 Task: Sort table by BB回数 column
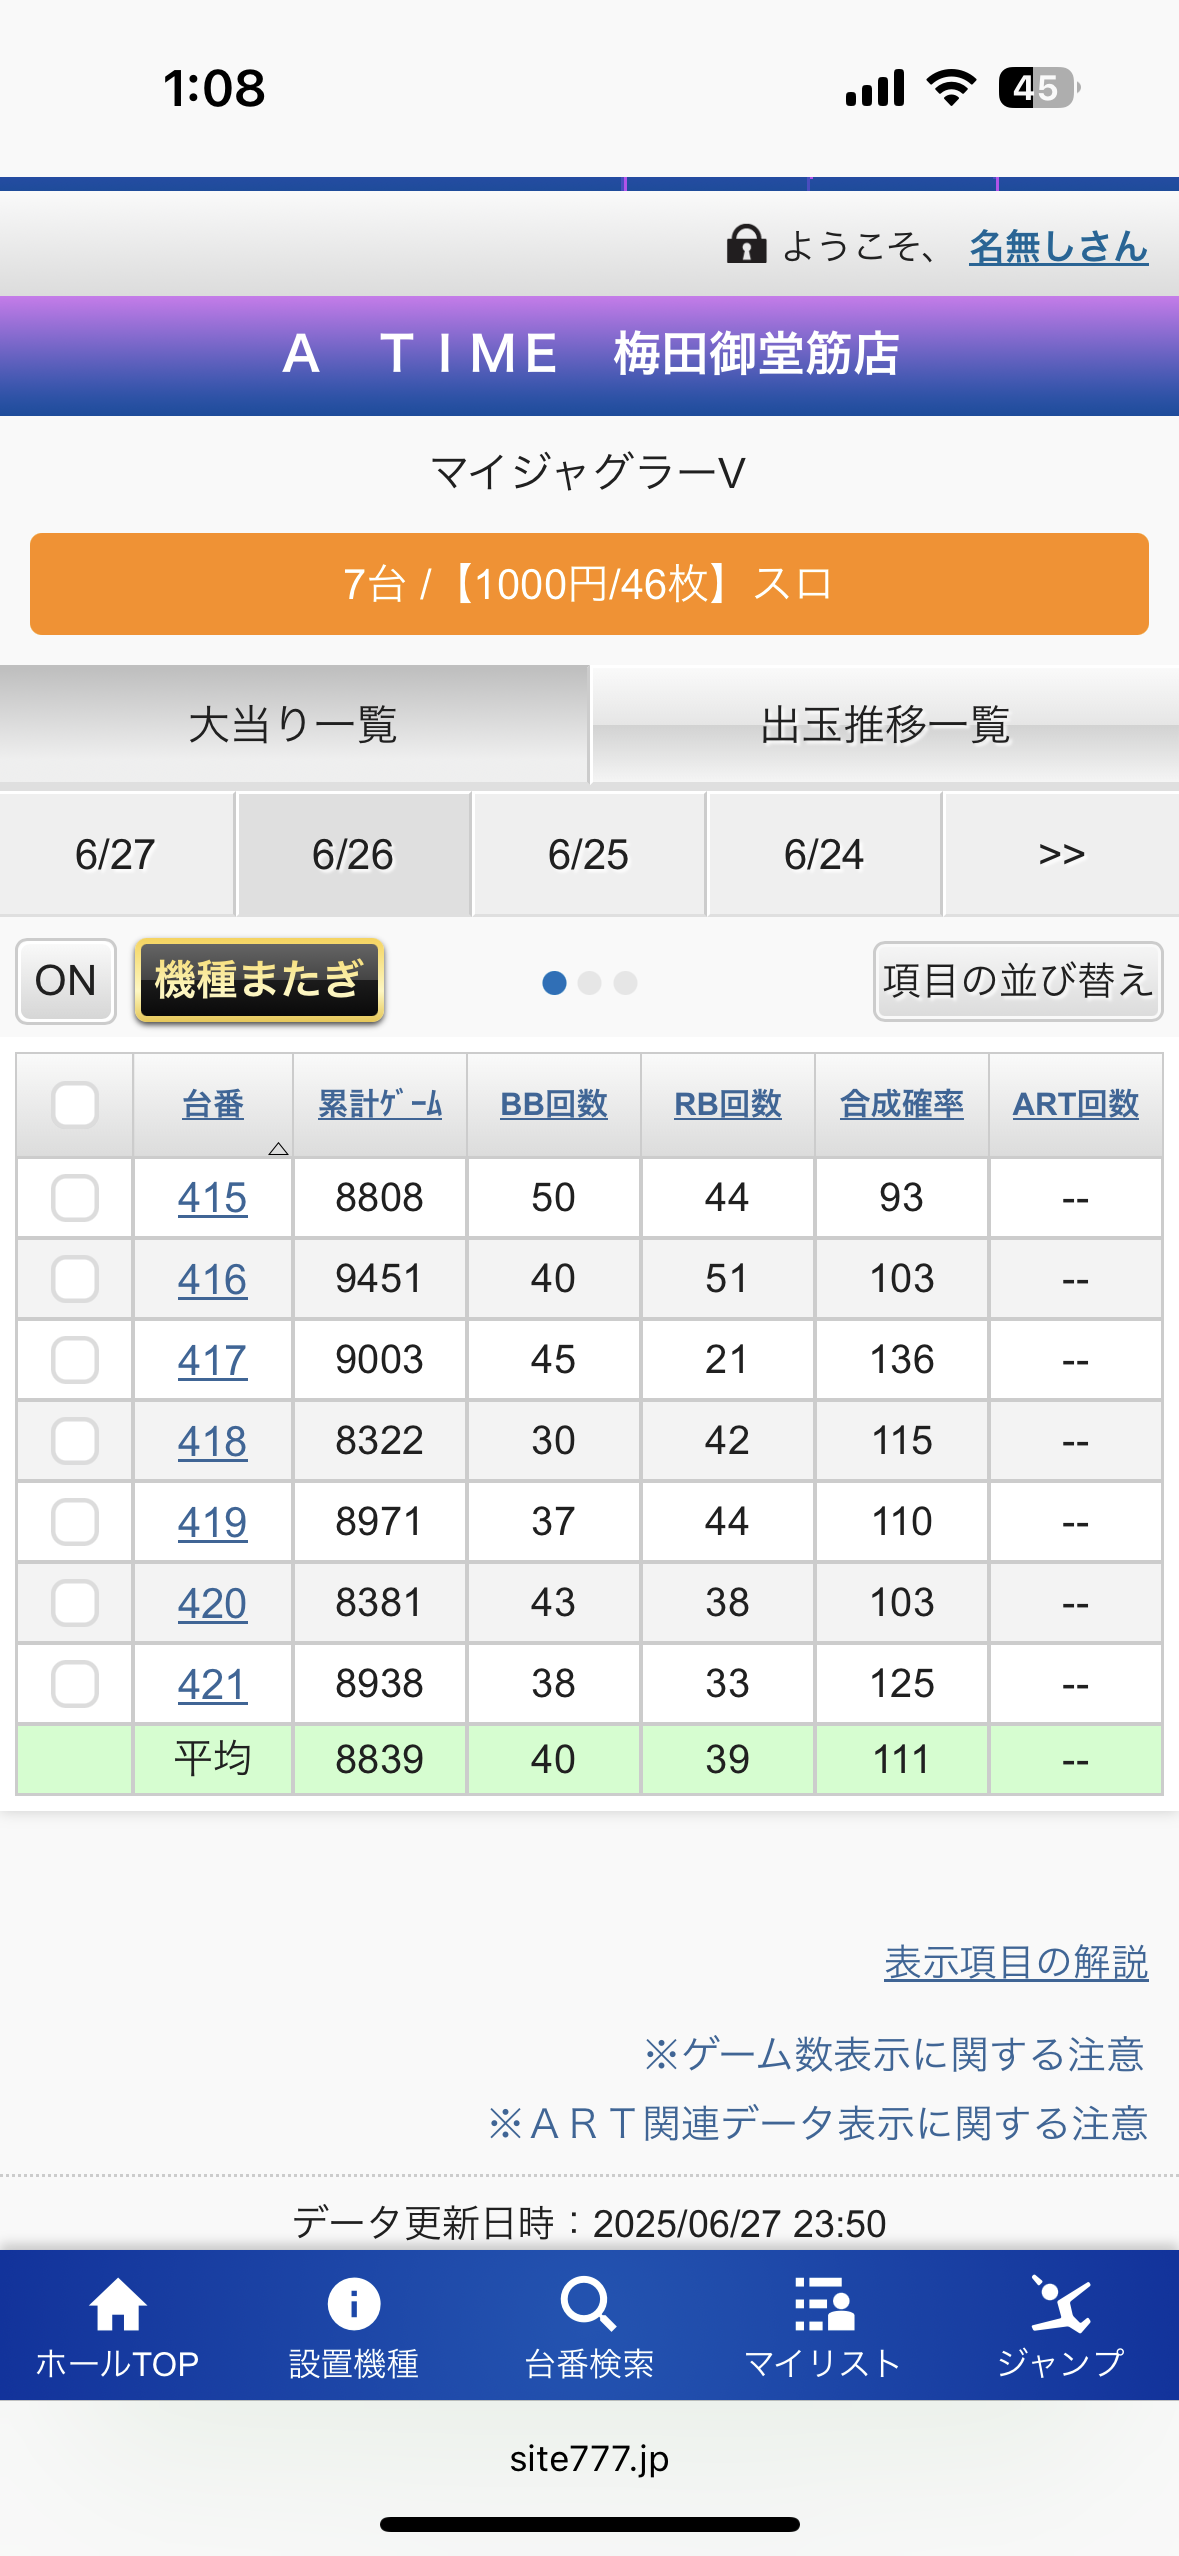[554, 1104]
